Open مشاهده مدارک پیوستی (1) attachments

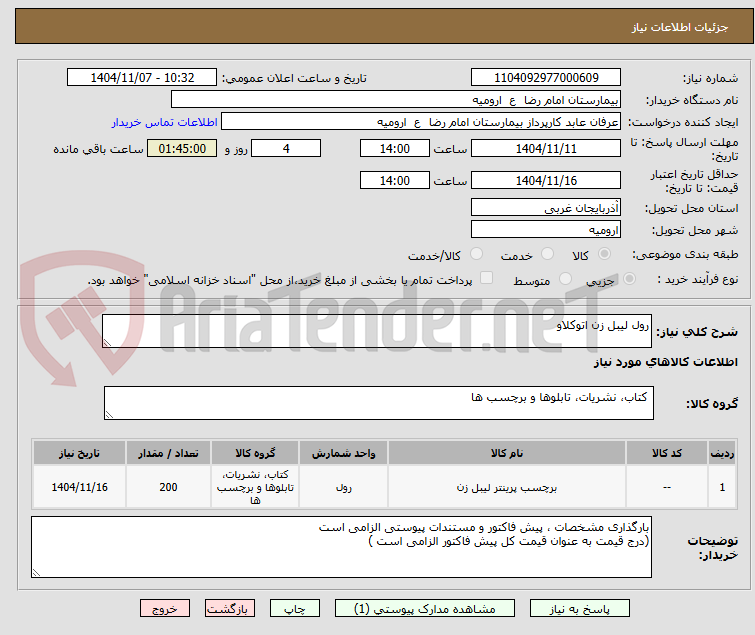[425, 609]
